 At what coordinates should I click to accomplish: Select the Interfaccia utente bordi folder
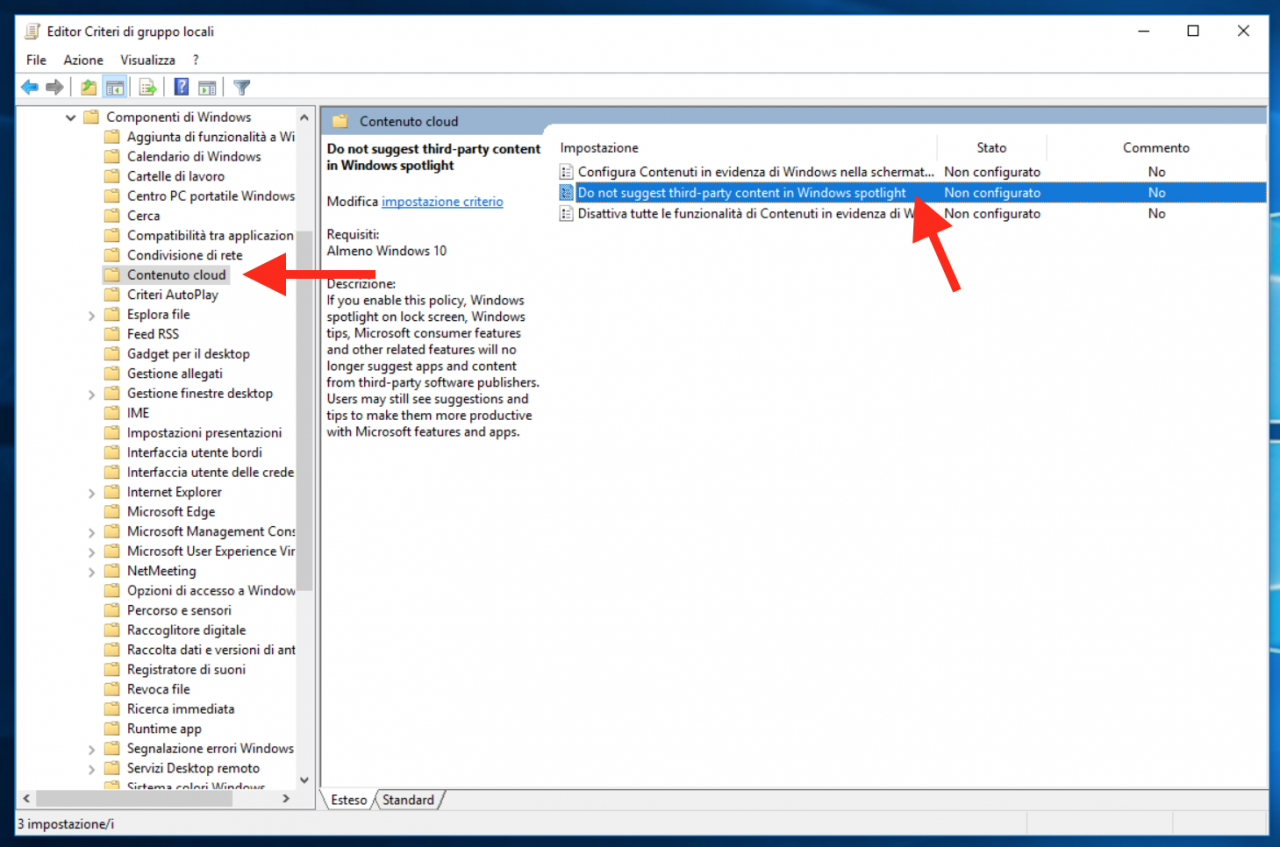coord(194,453)
